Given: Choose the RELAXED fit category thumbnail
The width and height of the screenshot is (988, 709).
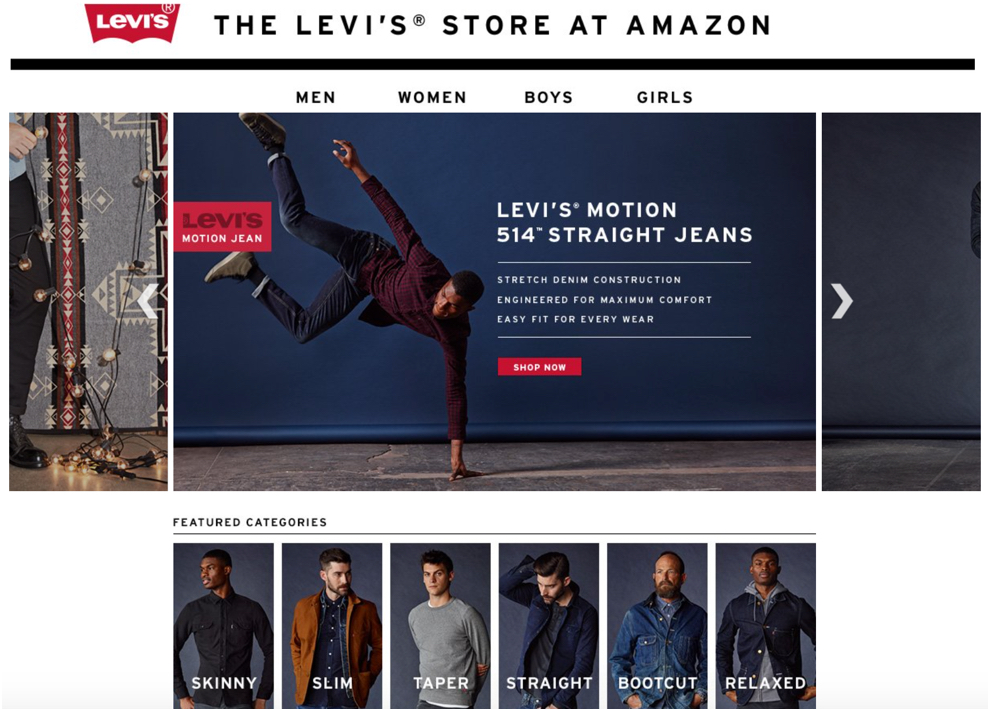Looking at the screenshot, I should point(766,626).
